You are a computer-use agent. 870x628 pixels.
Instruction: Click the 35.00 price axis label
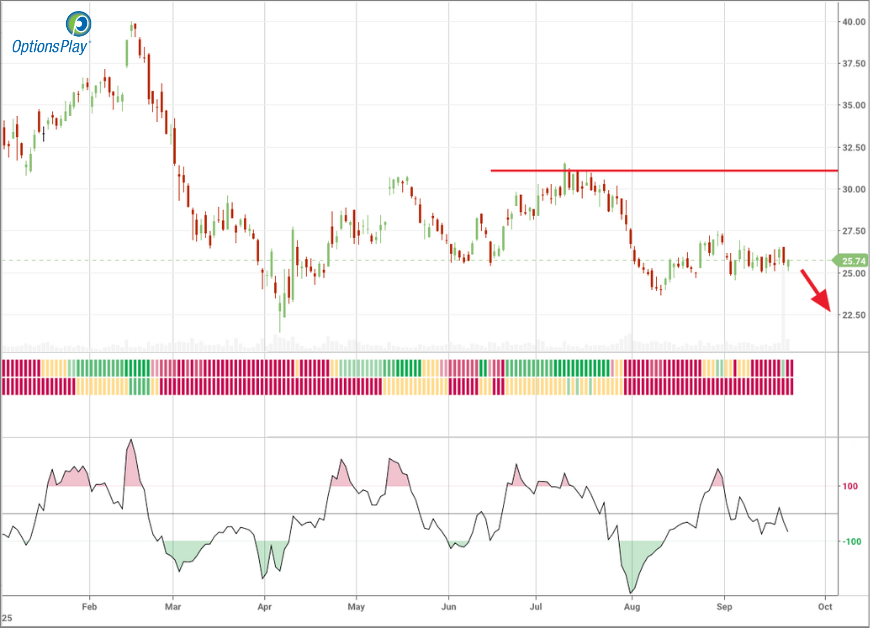853,106
